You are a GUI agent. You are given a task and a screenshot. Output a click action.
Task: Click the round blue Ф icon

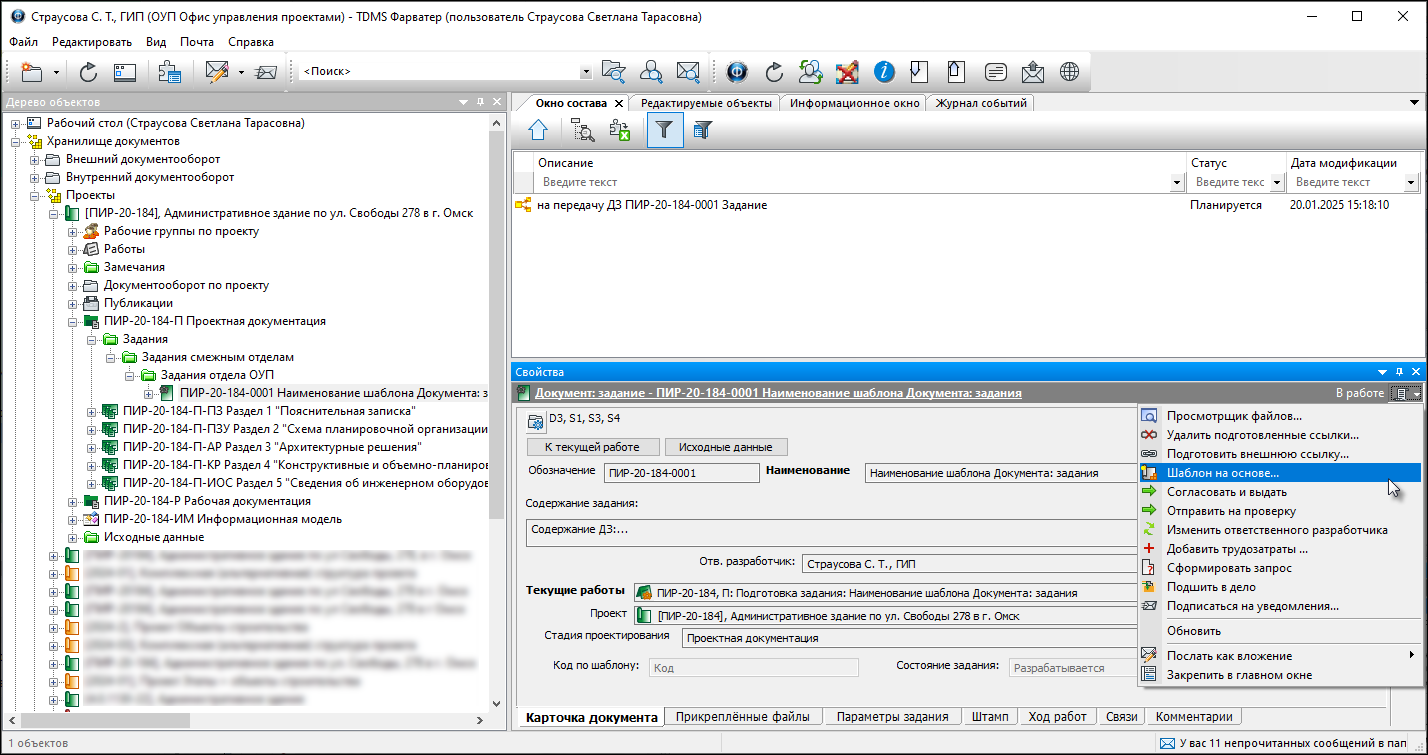[737, 72]
